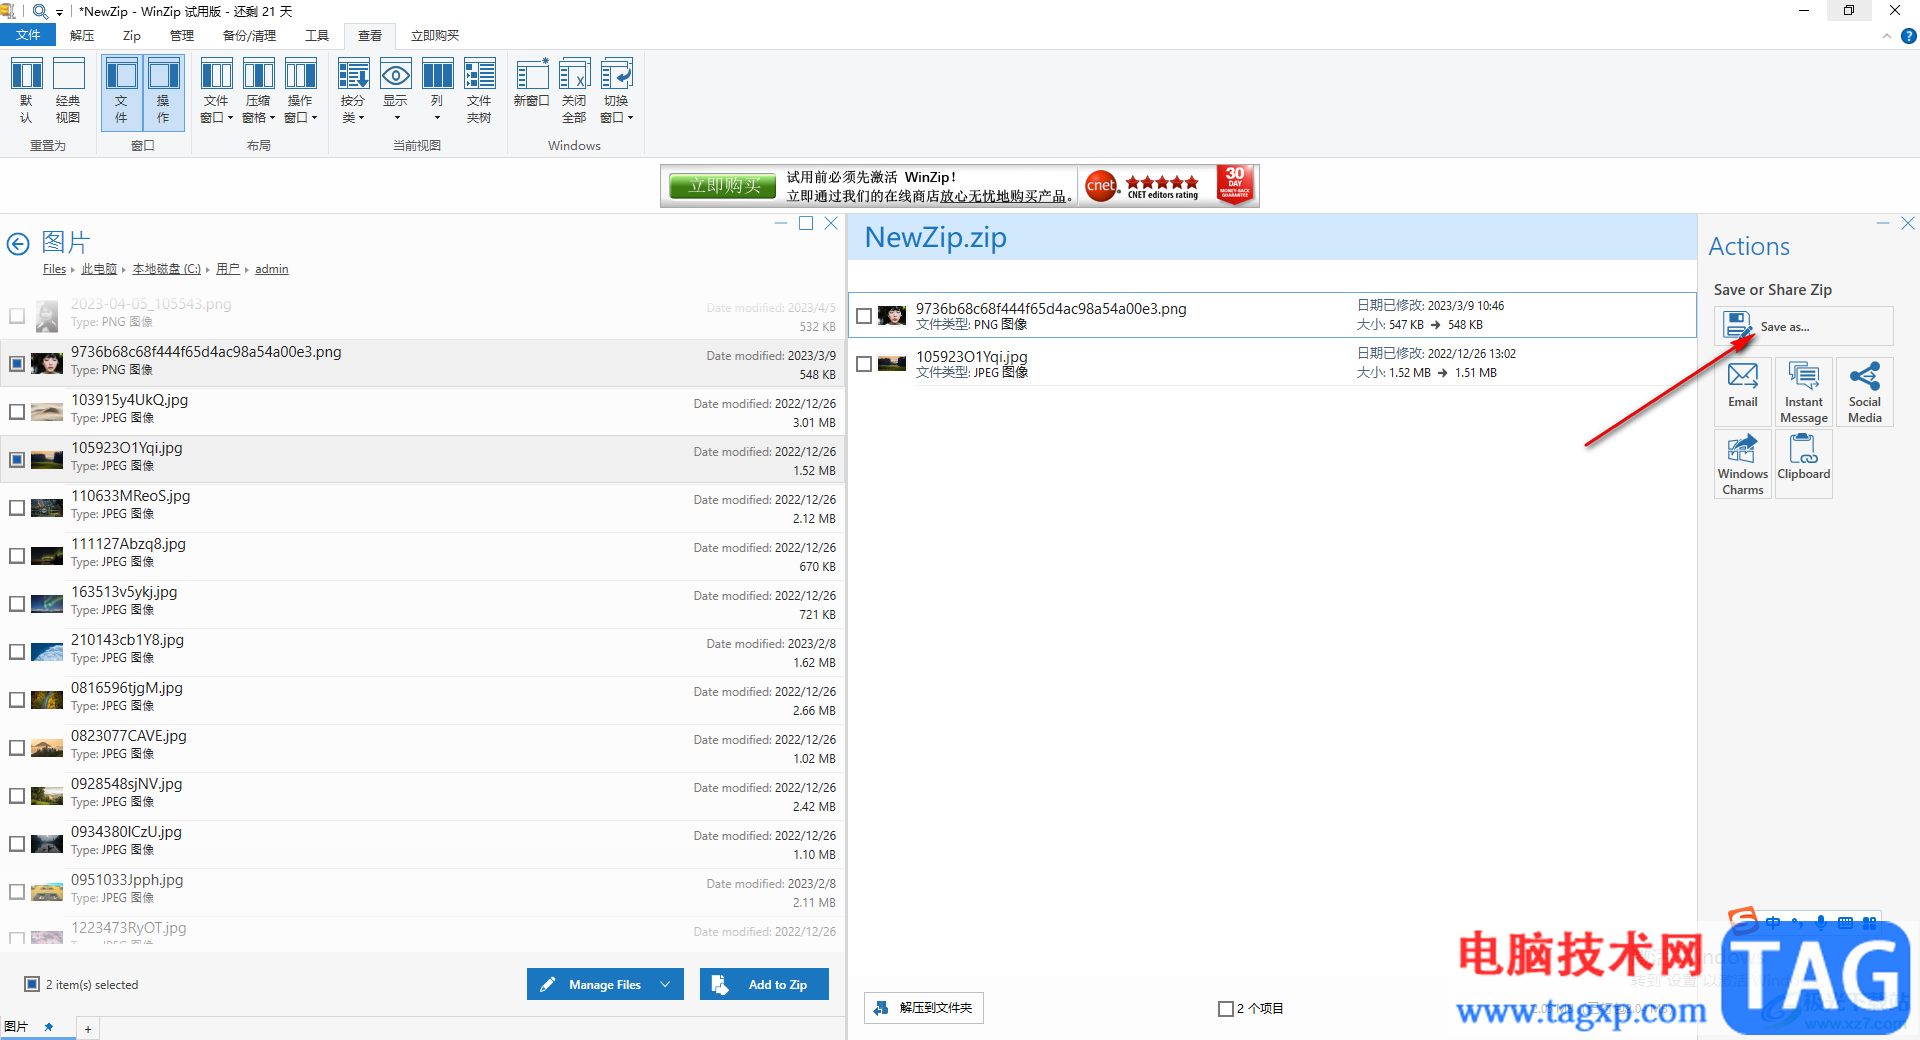Click the Save as... action icon
The image size is (1920, 1040).
1803,326
